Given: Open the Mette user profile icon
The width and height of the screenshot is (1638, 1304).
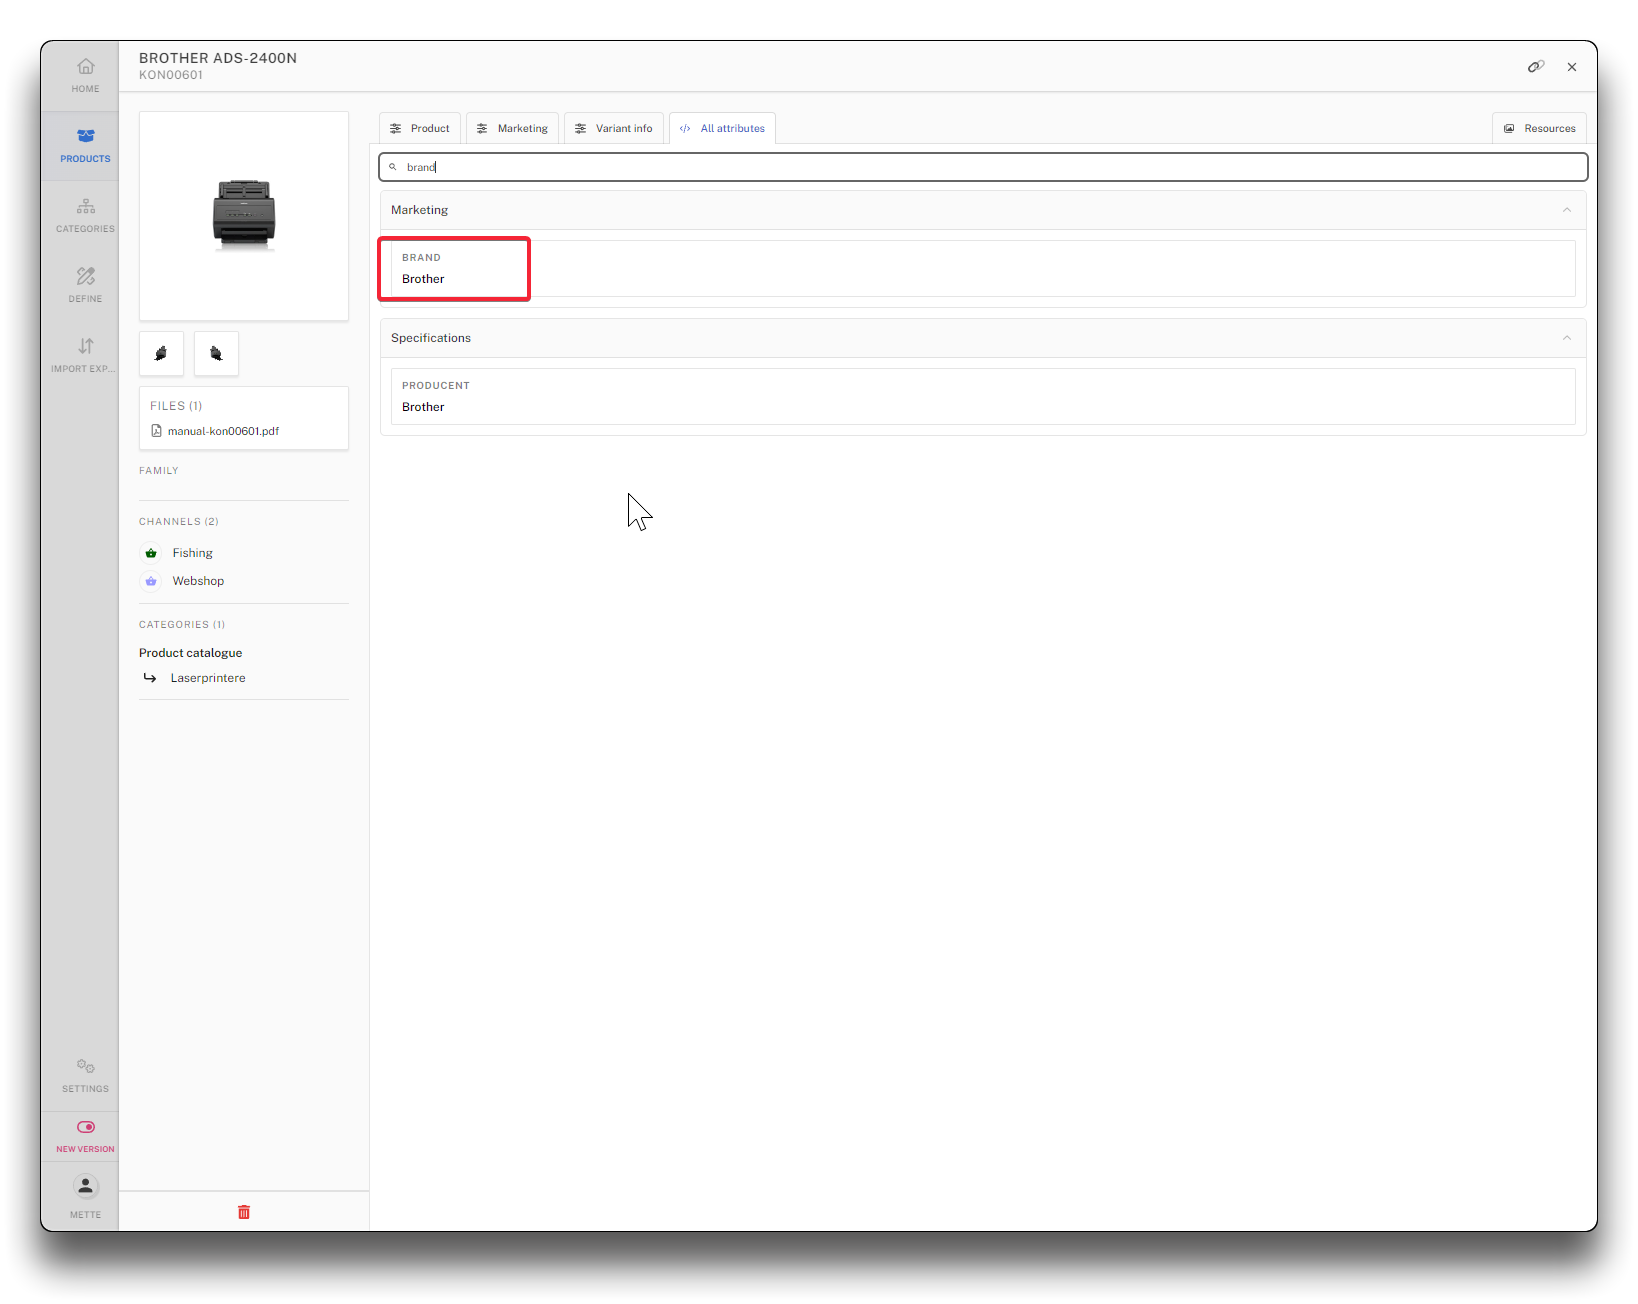Looking at the screenshot, I should [85, 1187].
